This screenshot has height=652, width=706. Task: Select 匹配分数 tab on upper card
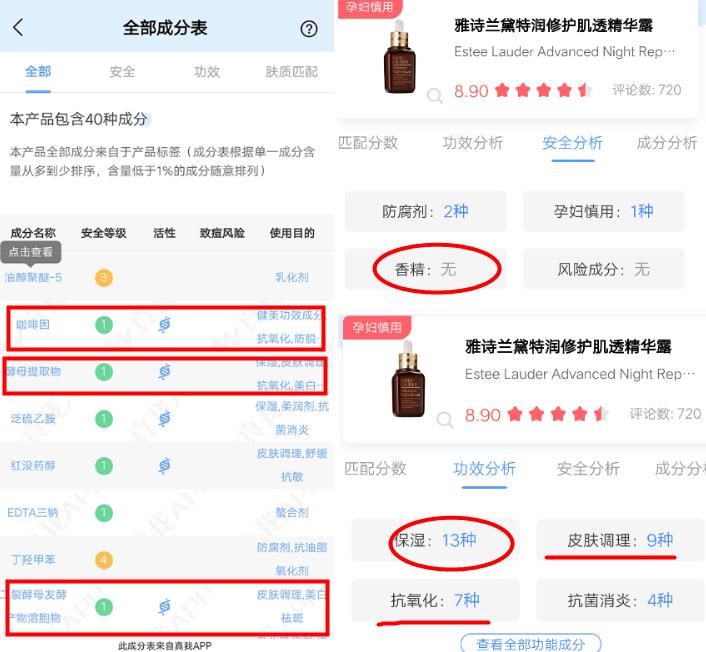368,143
